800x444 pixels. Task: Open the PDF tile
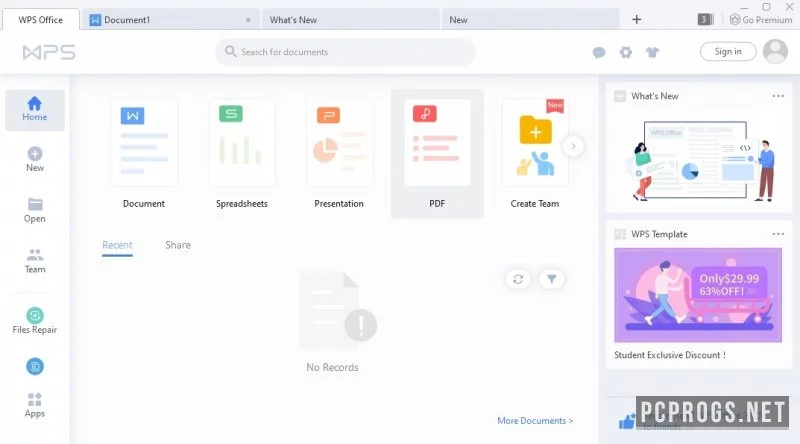[437, 154]
